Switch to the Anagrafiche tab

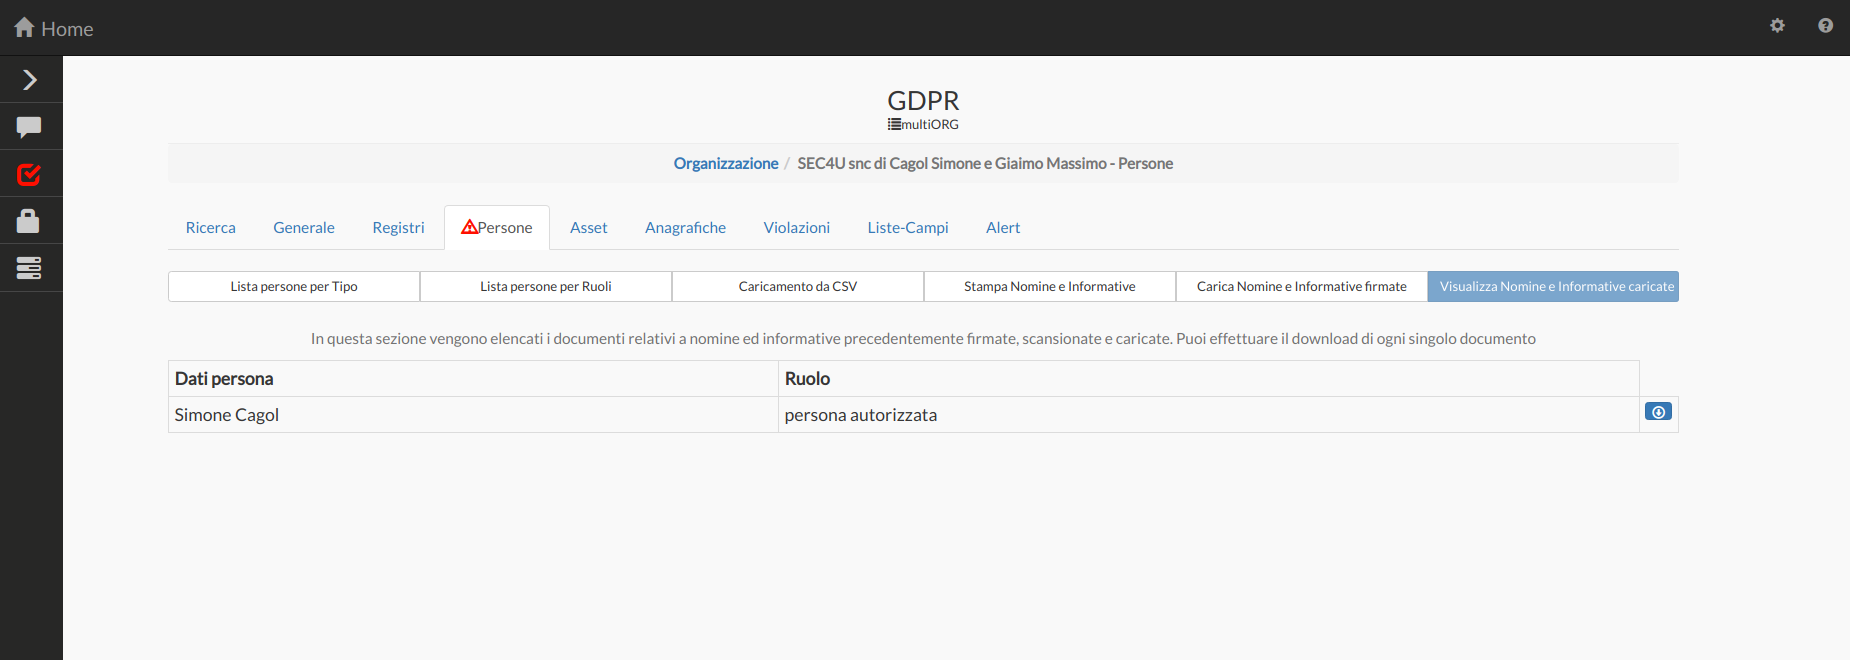tap(685, 228)
